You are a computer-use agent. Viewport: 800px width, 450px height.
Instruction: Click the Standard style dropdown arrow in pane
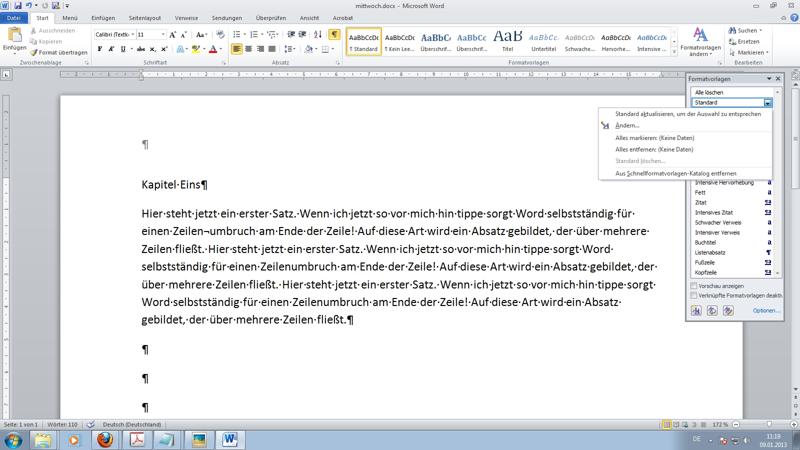coord(767,103)
